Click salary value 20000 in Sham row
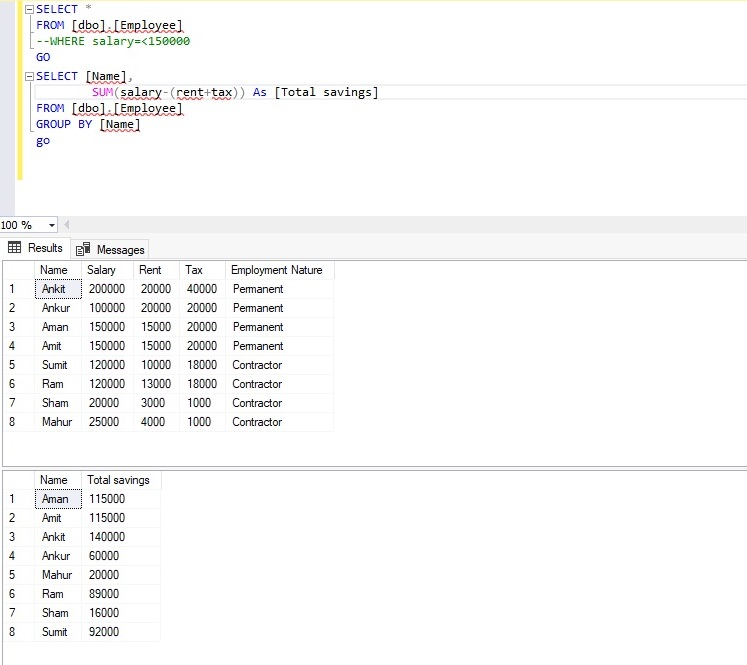The height and width of the screenshot is (665, 747). pos(107,403)
